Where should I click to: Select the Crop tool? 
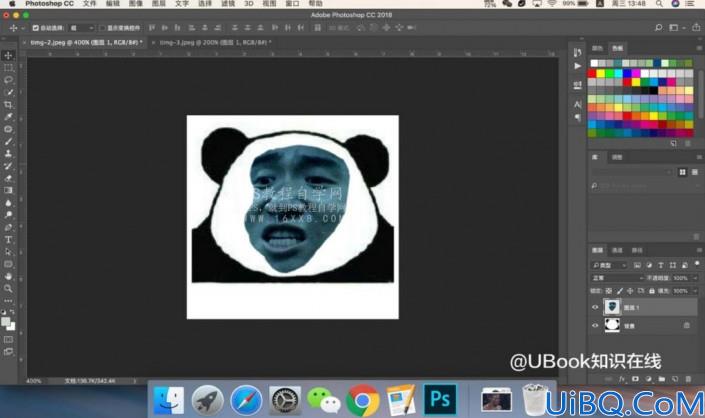8,105
